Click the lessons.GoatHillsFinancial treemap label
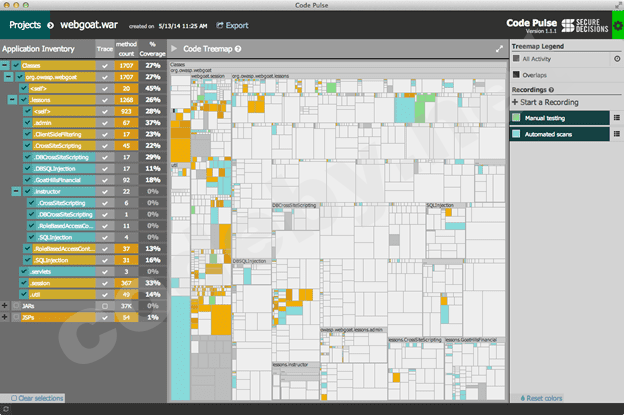The image size is (624, 415). click(x=471, y=340)
